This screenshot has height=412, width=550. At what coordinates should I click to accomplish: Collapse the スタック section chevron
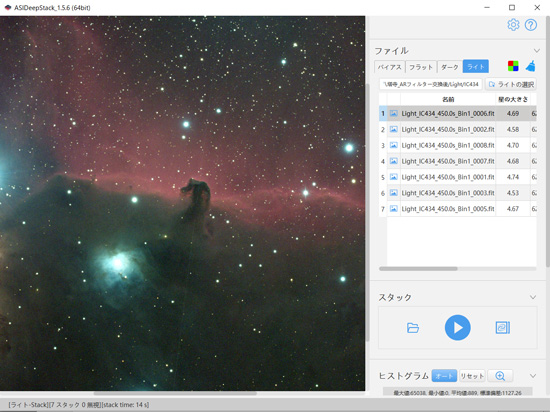[533, 297]
